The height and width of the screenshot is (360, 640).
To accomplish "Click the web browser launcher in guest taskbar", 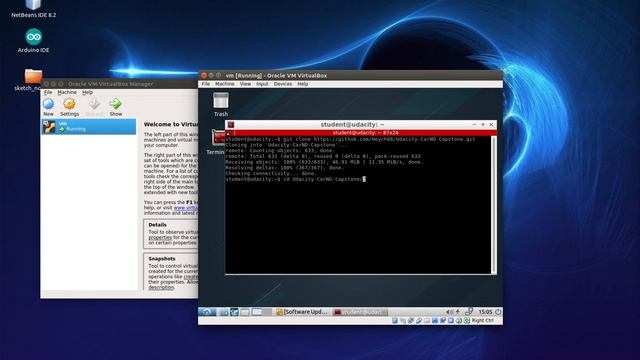I will point(234,312).
